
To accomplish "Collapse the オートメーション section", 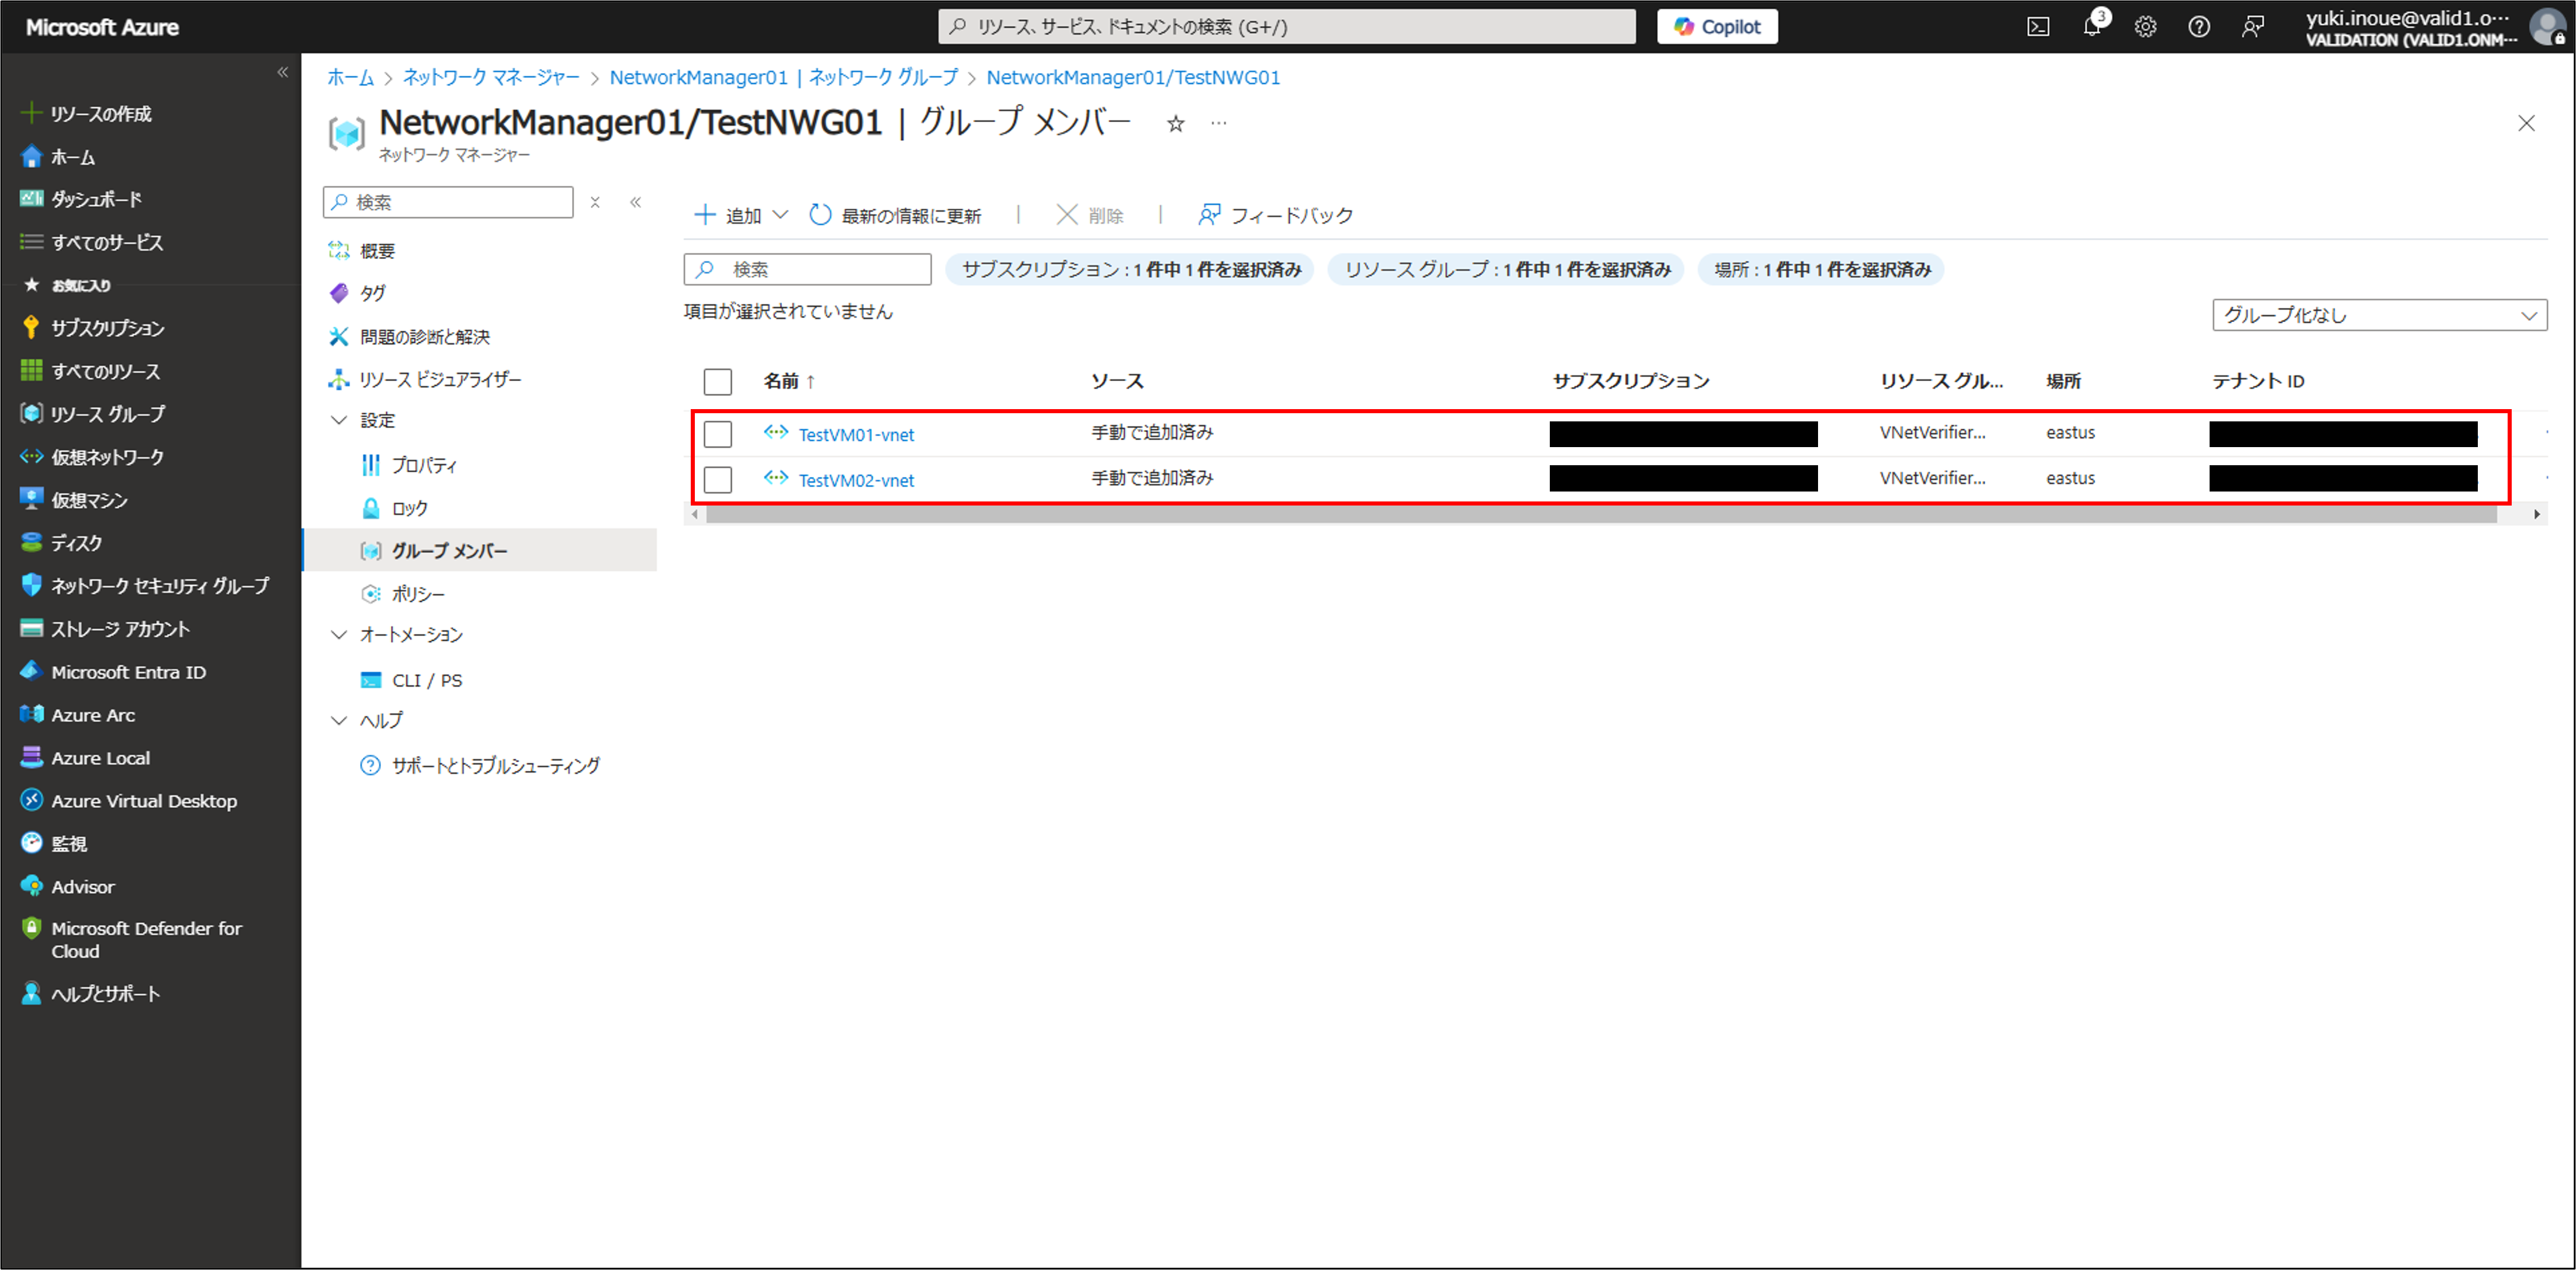I will (339, 635).
